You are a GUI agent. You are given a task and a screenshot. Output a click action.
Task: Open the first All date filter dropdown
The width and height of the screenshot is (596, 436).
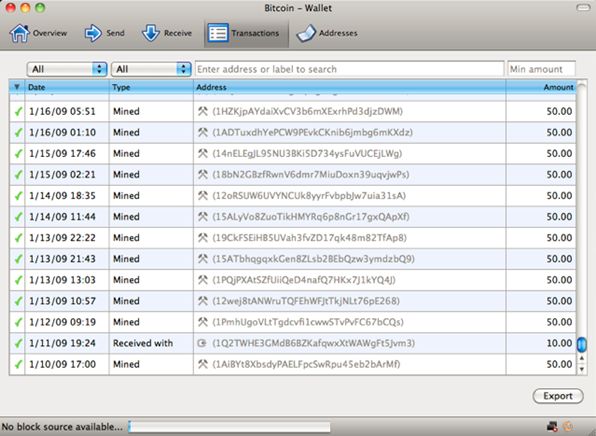point(67,69)
